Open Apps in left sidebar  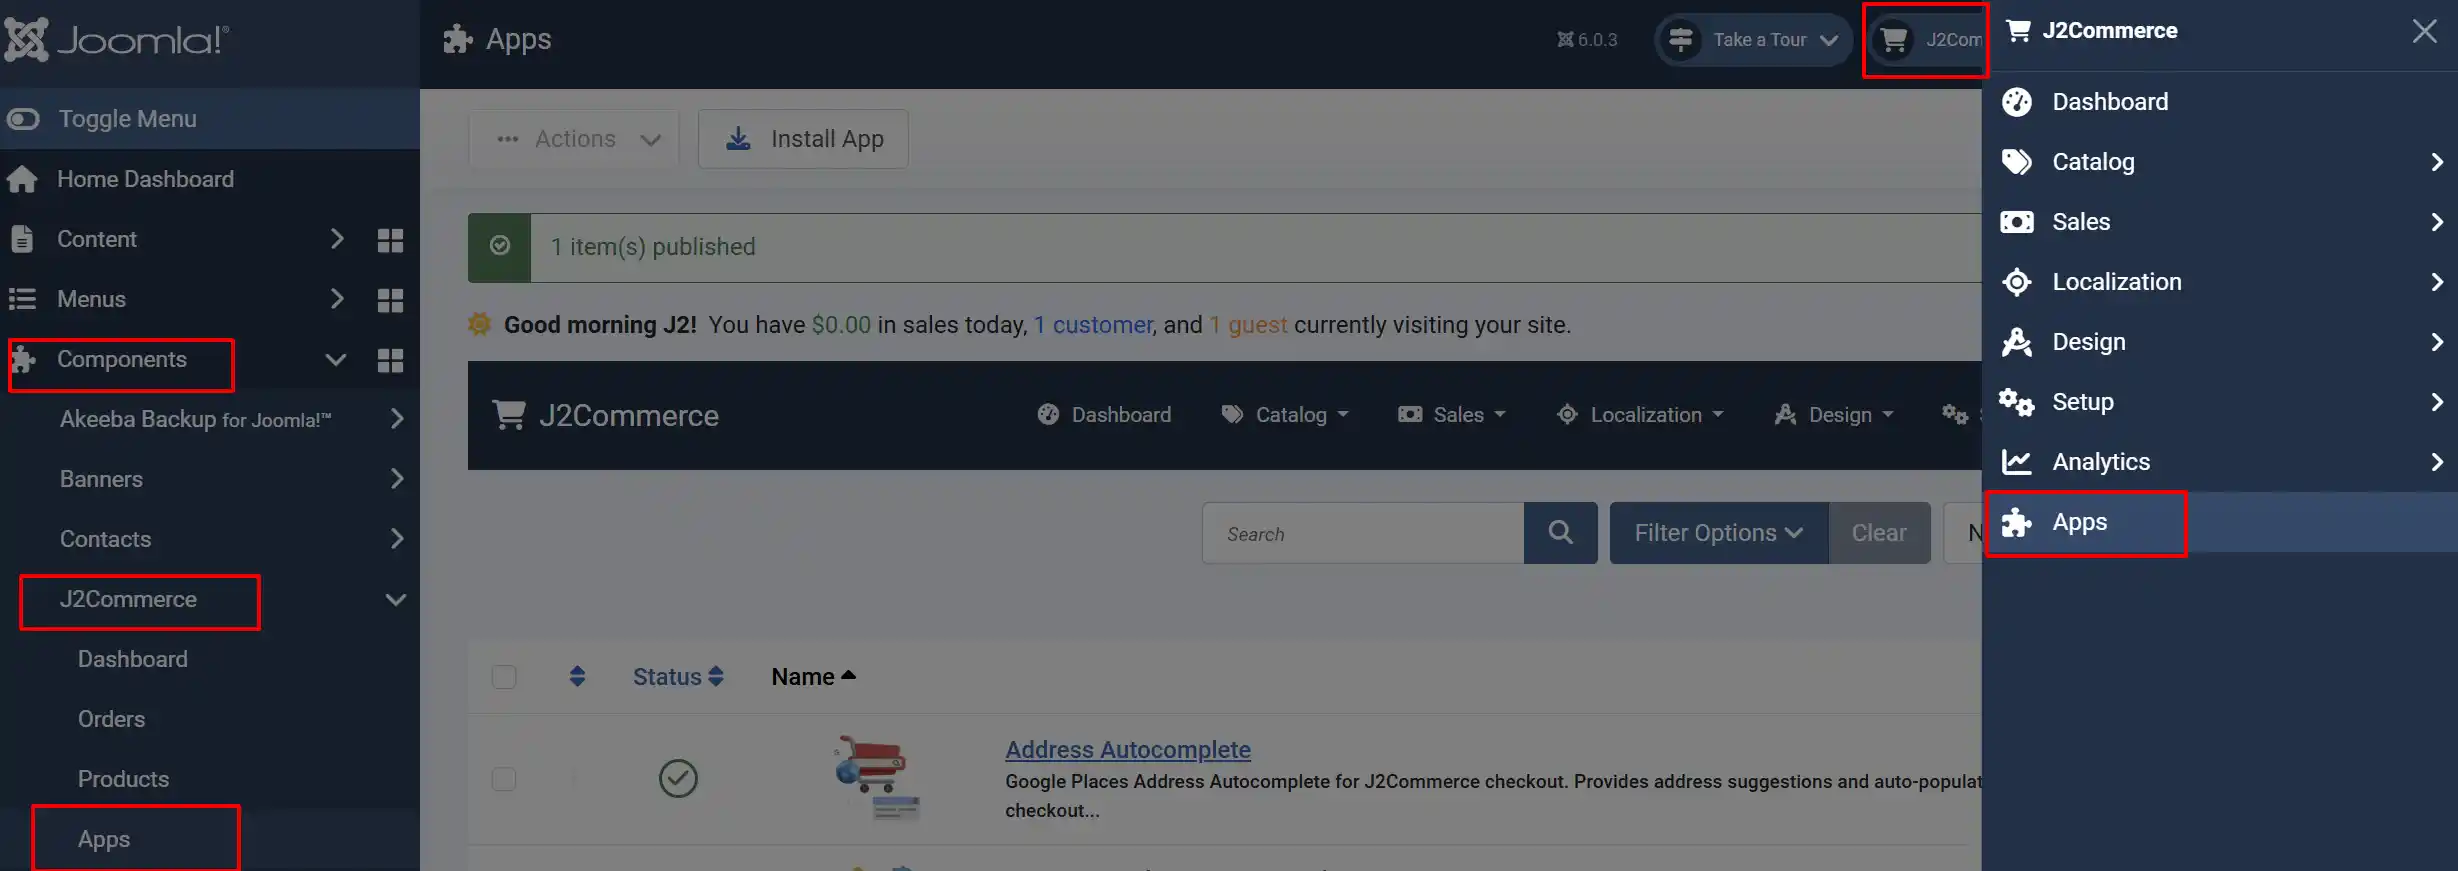[x=104, y=839]
